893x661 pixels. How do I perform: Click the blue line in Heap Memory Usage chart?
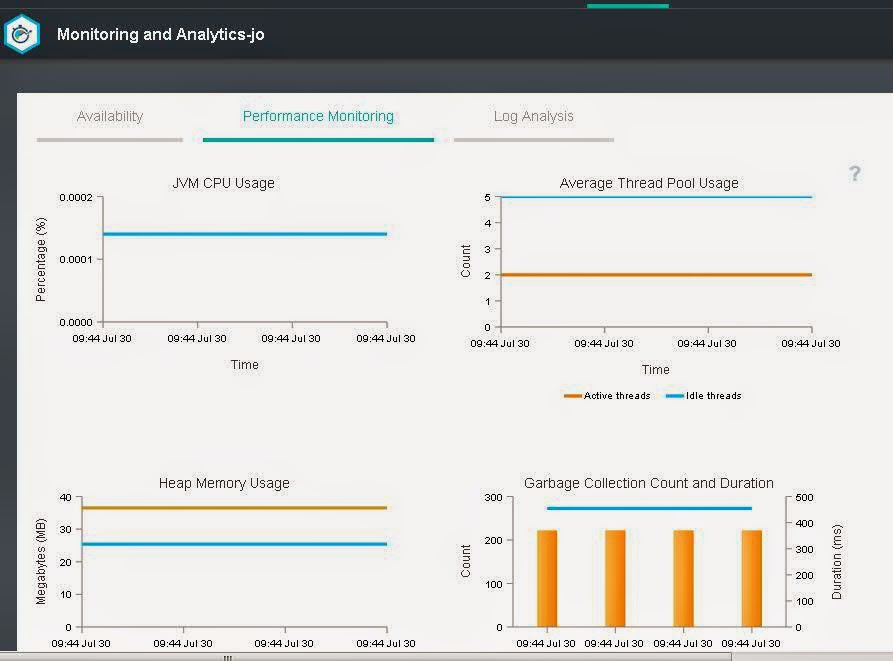pyautogui.click(x=235, y=544)
